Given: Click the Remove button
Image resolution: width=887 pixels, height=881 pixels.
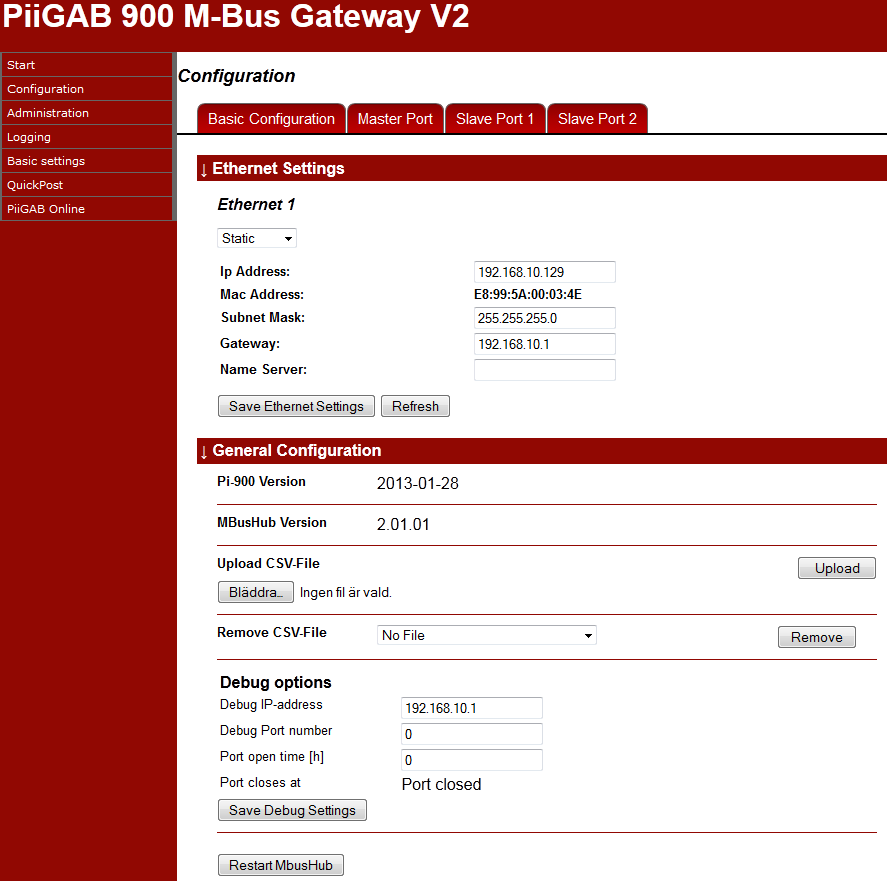Looking at the screenshot, I should coord(817,637).
